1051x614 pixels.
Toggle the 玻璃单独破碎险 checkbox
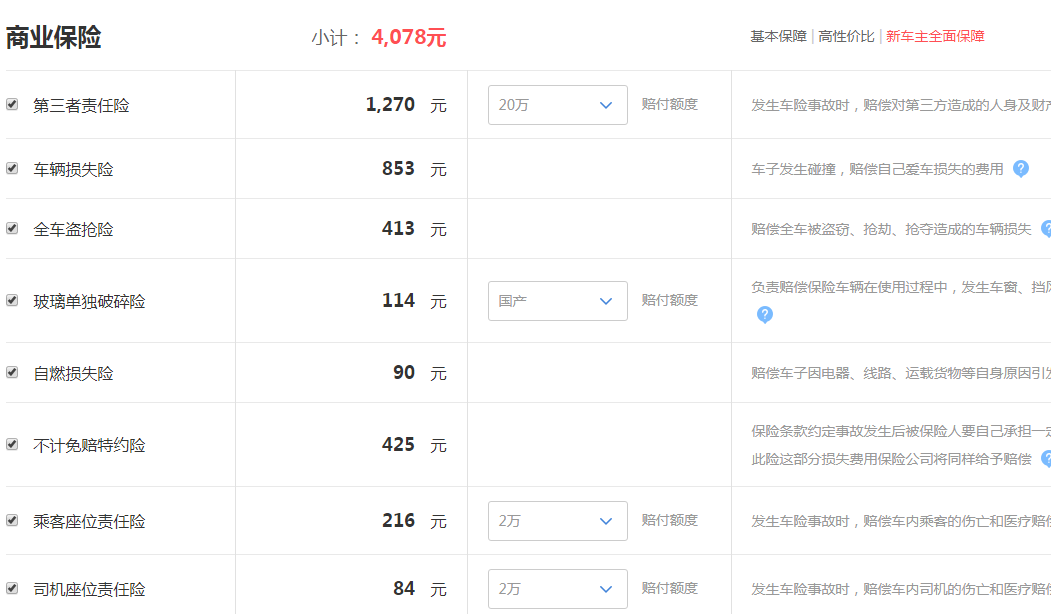pos(12,300)
